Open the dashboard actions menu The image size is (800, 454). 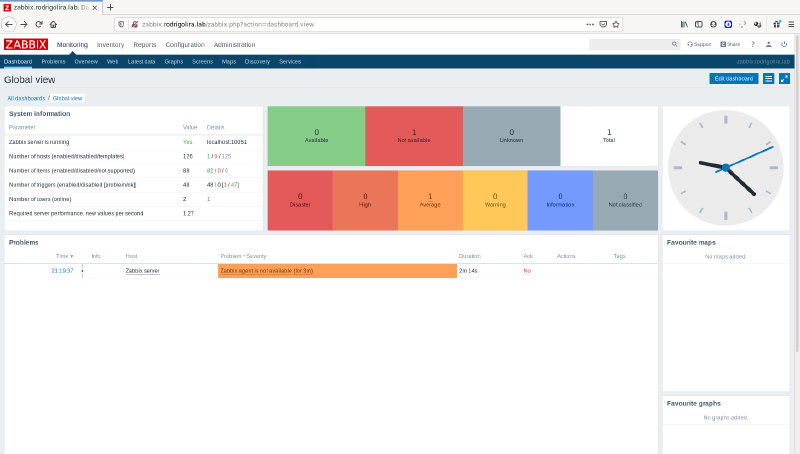(x=768, y=78)
